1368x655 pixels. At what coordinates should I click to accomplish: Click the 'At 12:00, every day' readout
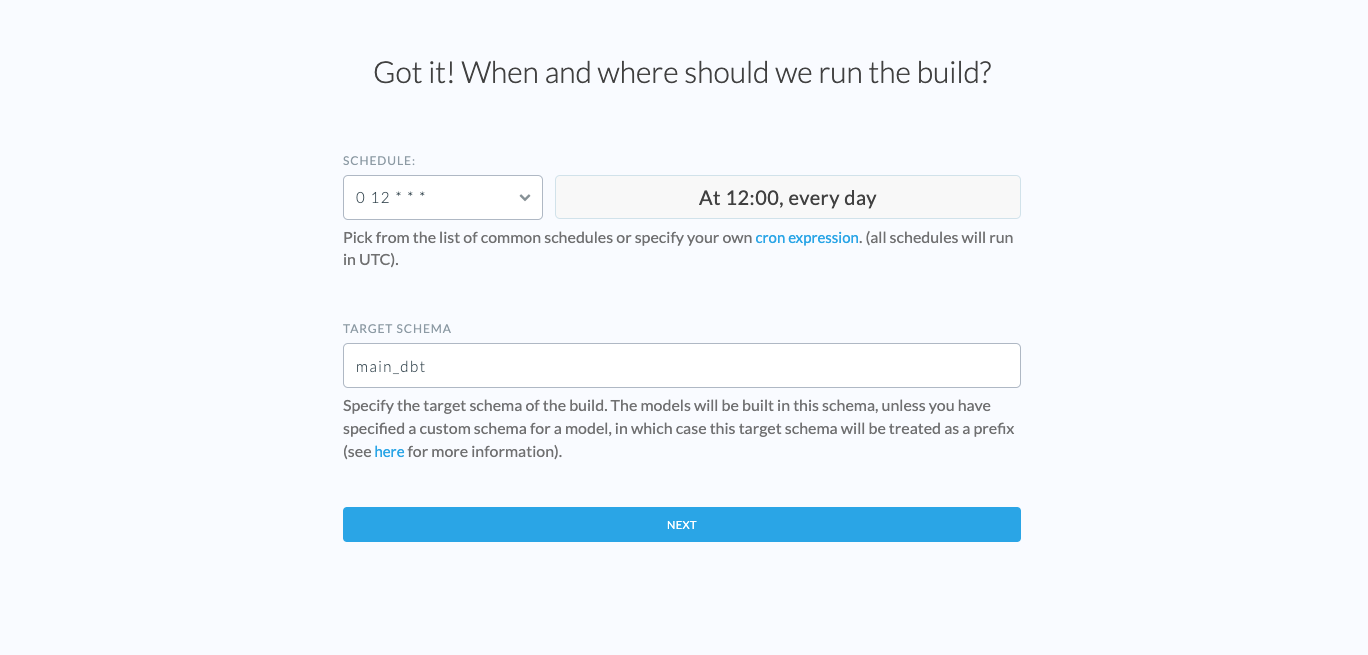(x=787, y=198)
